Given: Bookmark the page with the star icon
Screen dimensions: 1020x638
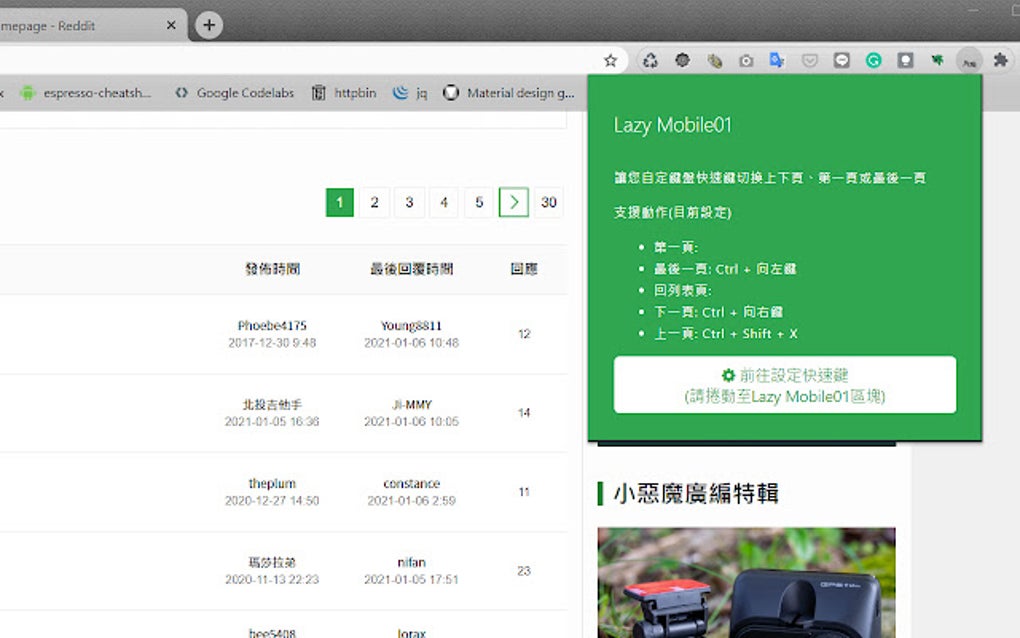Looking at the screenshot, I should click(610, 60).
